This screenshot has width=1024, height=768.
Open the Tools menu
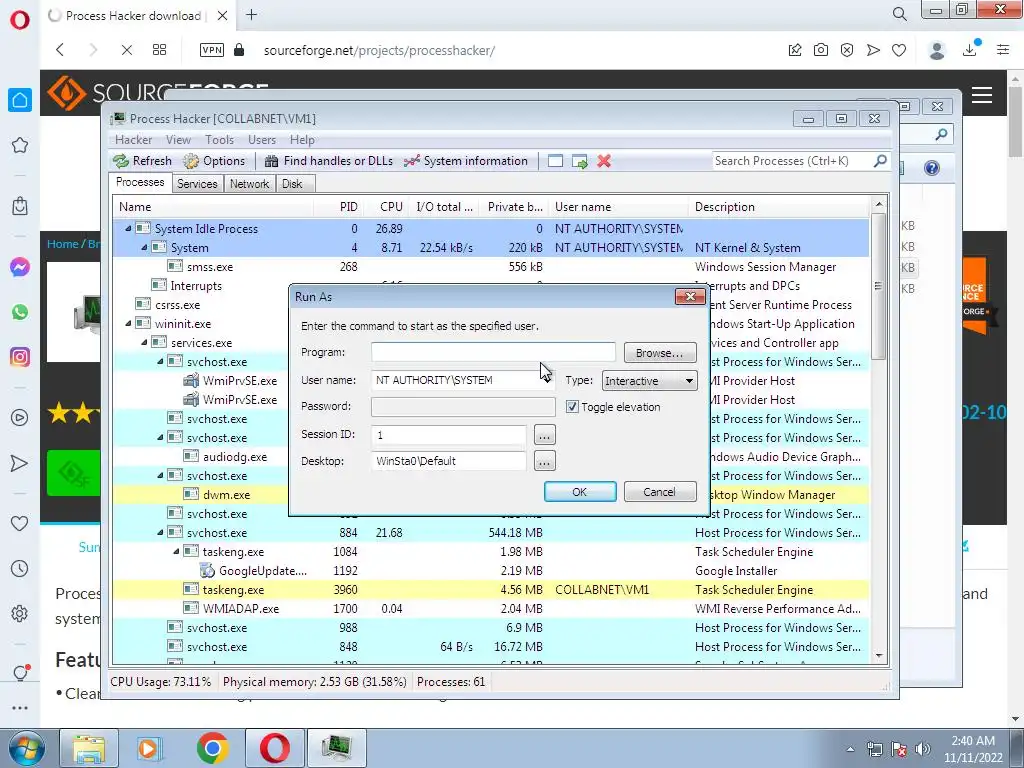pos(219,140)
